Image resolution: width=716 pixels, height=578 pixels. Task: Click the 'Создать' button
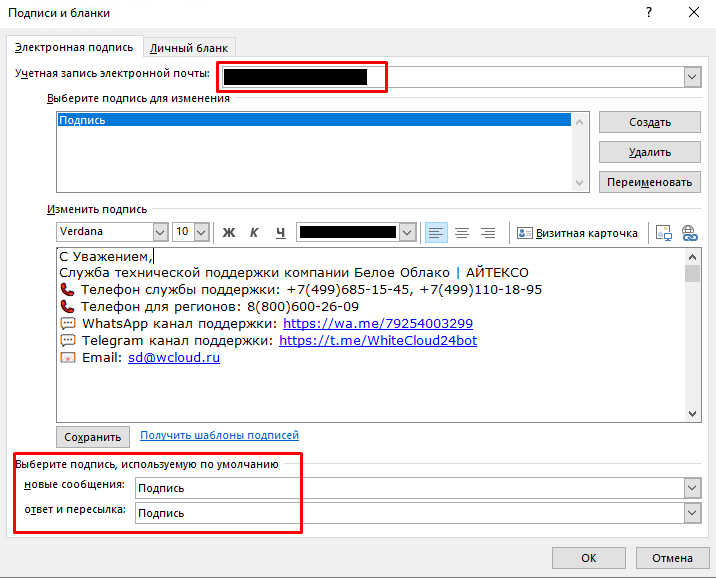pyautogui.click(x=649, y=122)
